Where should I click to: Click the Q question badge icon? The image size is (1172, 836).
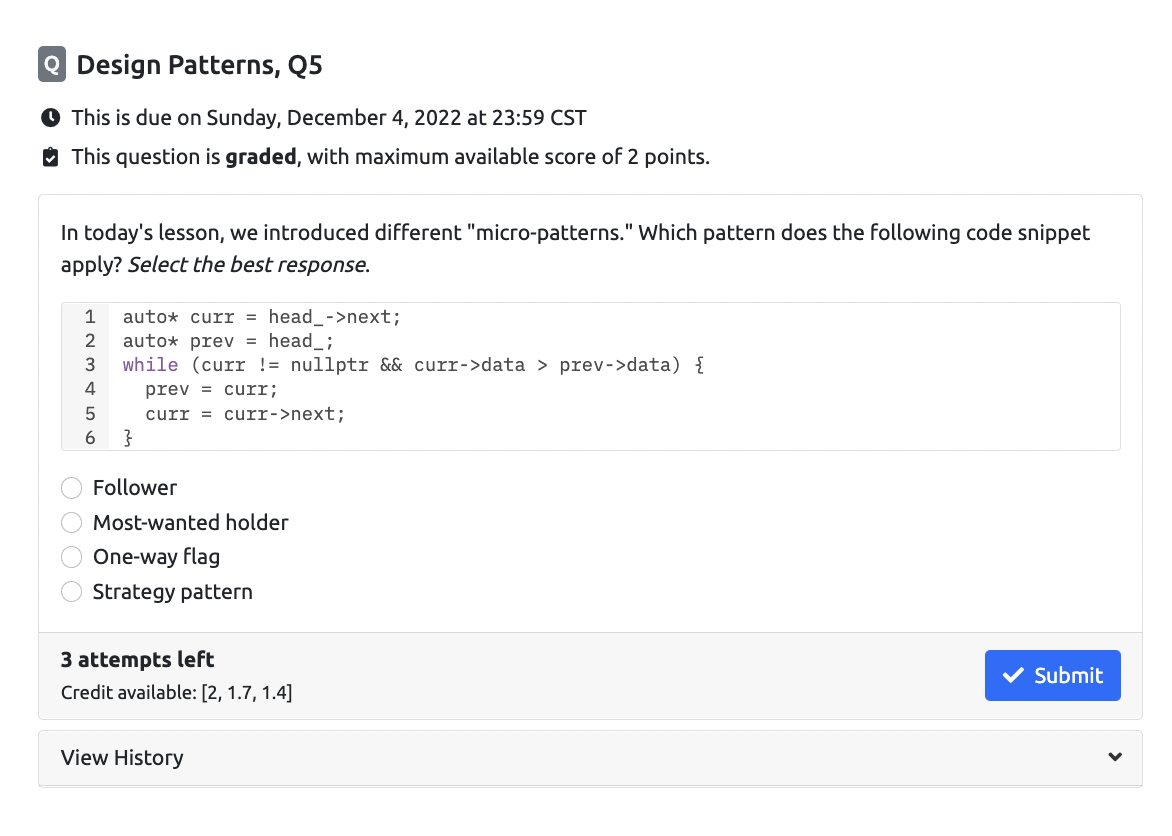point(52,64)
